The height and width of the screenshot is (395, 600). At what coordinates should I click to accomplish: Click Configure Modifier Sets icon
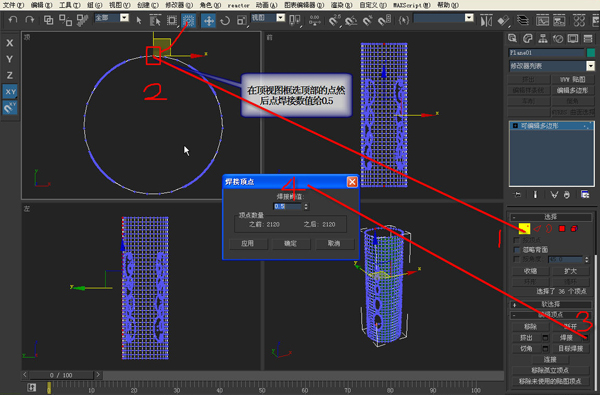585,195
